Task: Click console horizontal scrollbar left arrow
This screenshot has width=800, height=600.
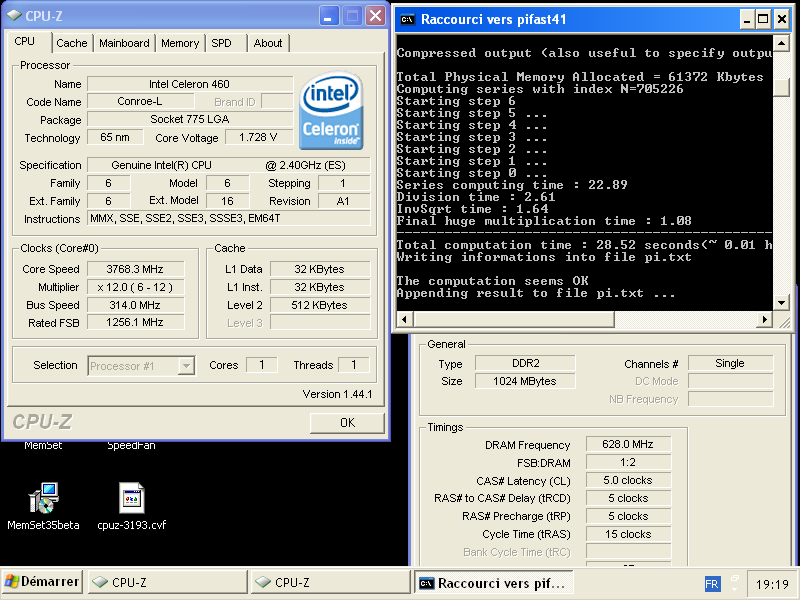Action: [x=405, y=320]
